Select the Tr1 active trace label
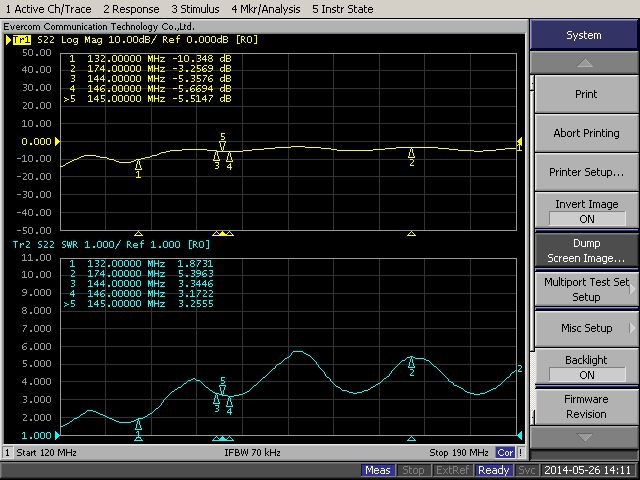Screen dimensions: 640x480 coord(22,40)
